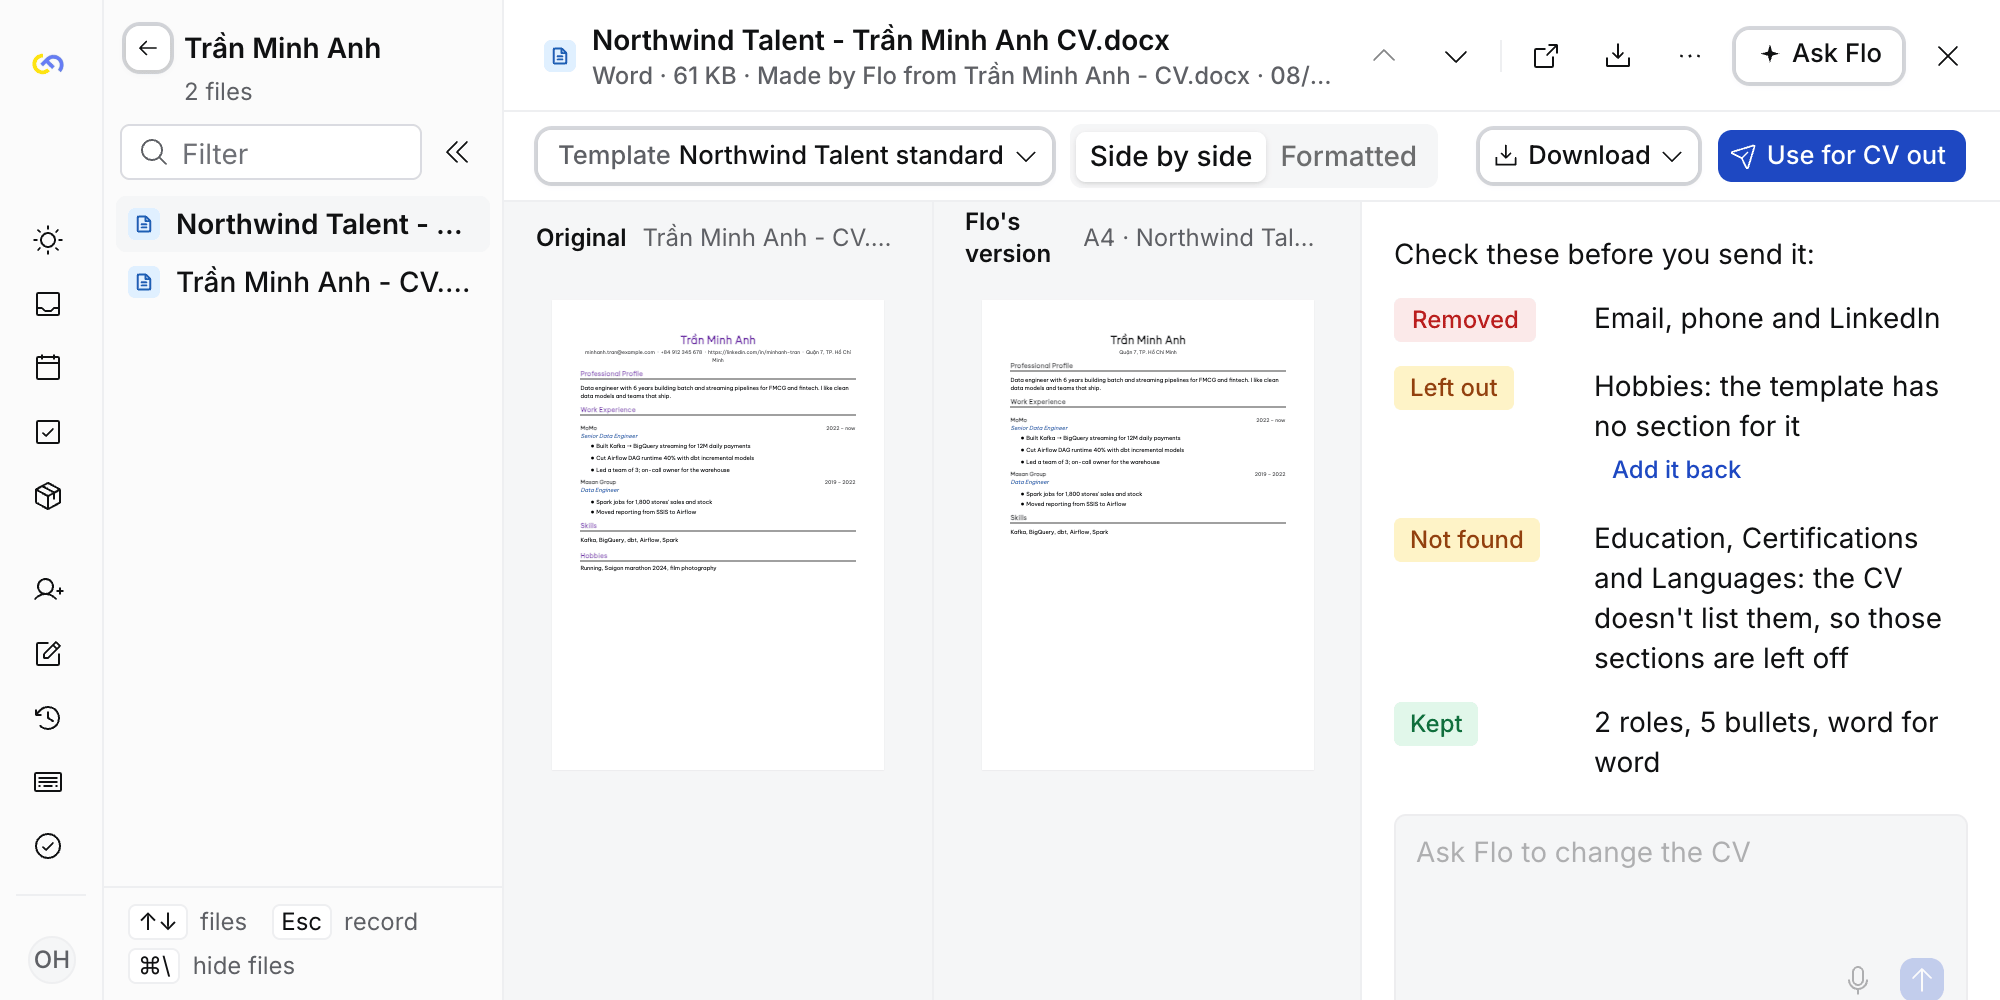Open the list view icon in sidebar

point(48,782)
